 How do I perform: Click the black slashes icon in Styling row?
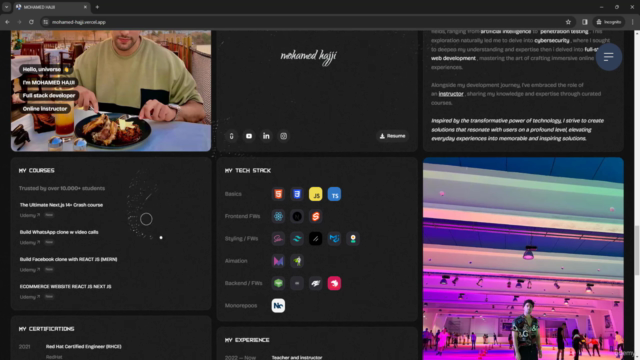(x=316, y=239)
